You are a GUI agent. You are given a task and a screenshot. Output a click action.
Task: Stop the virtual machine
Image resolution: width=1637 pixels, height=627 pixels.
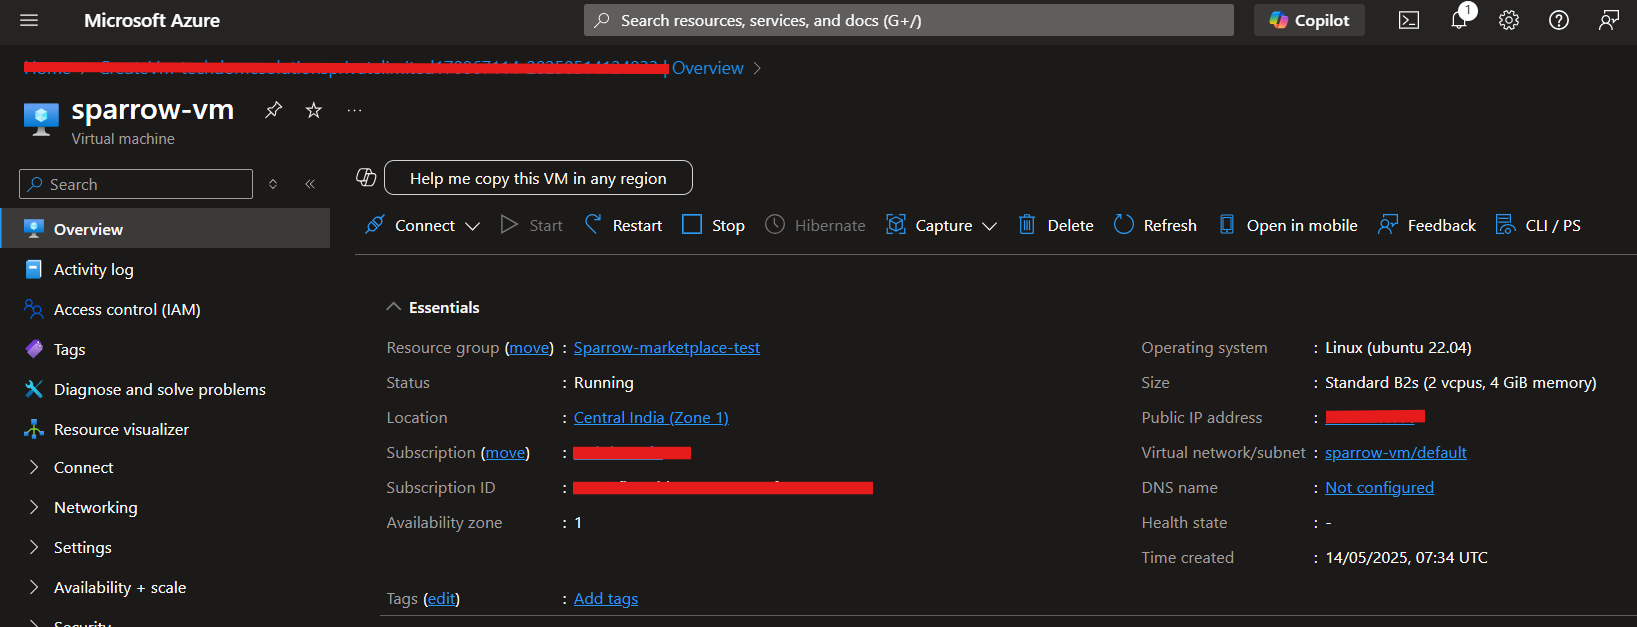(x=713, y=225)
